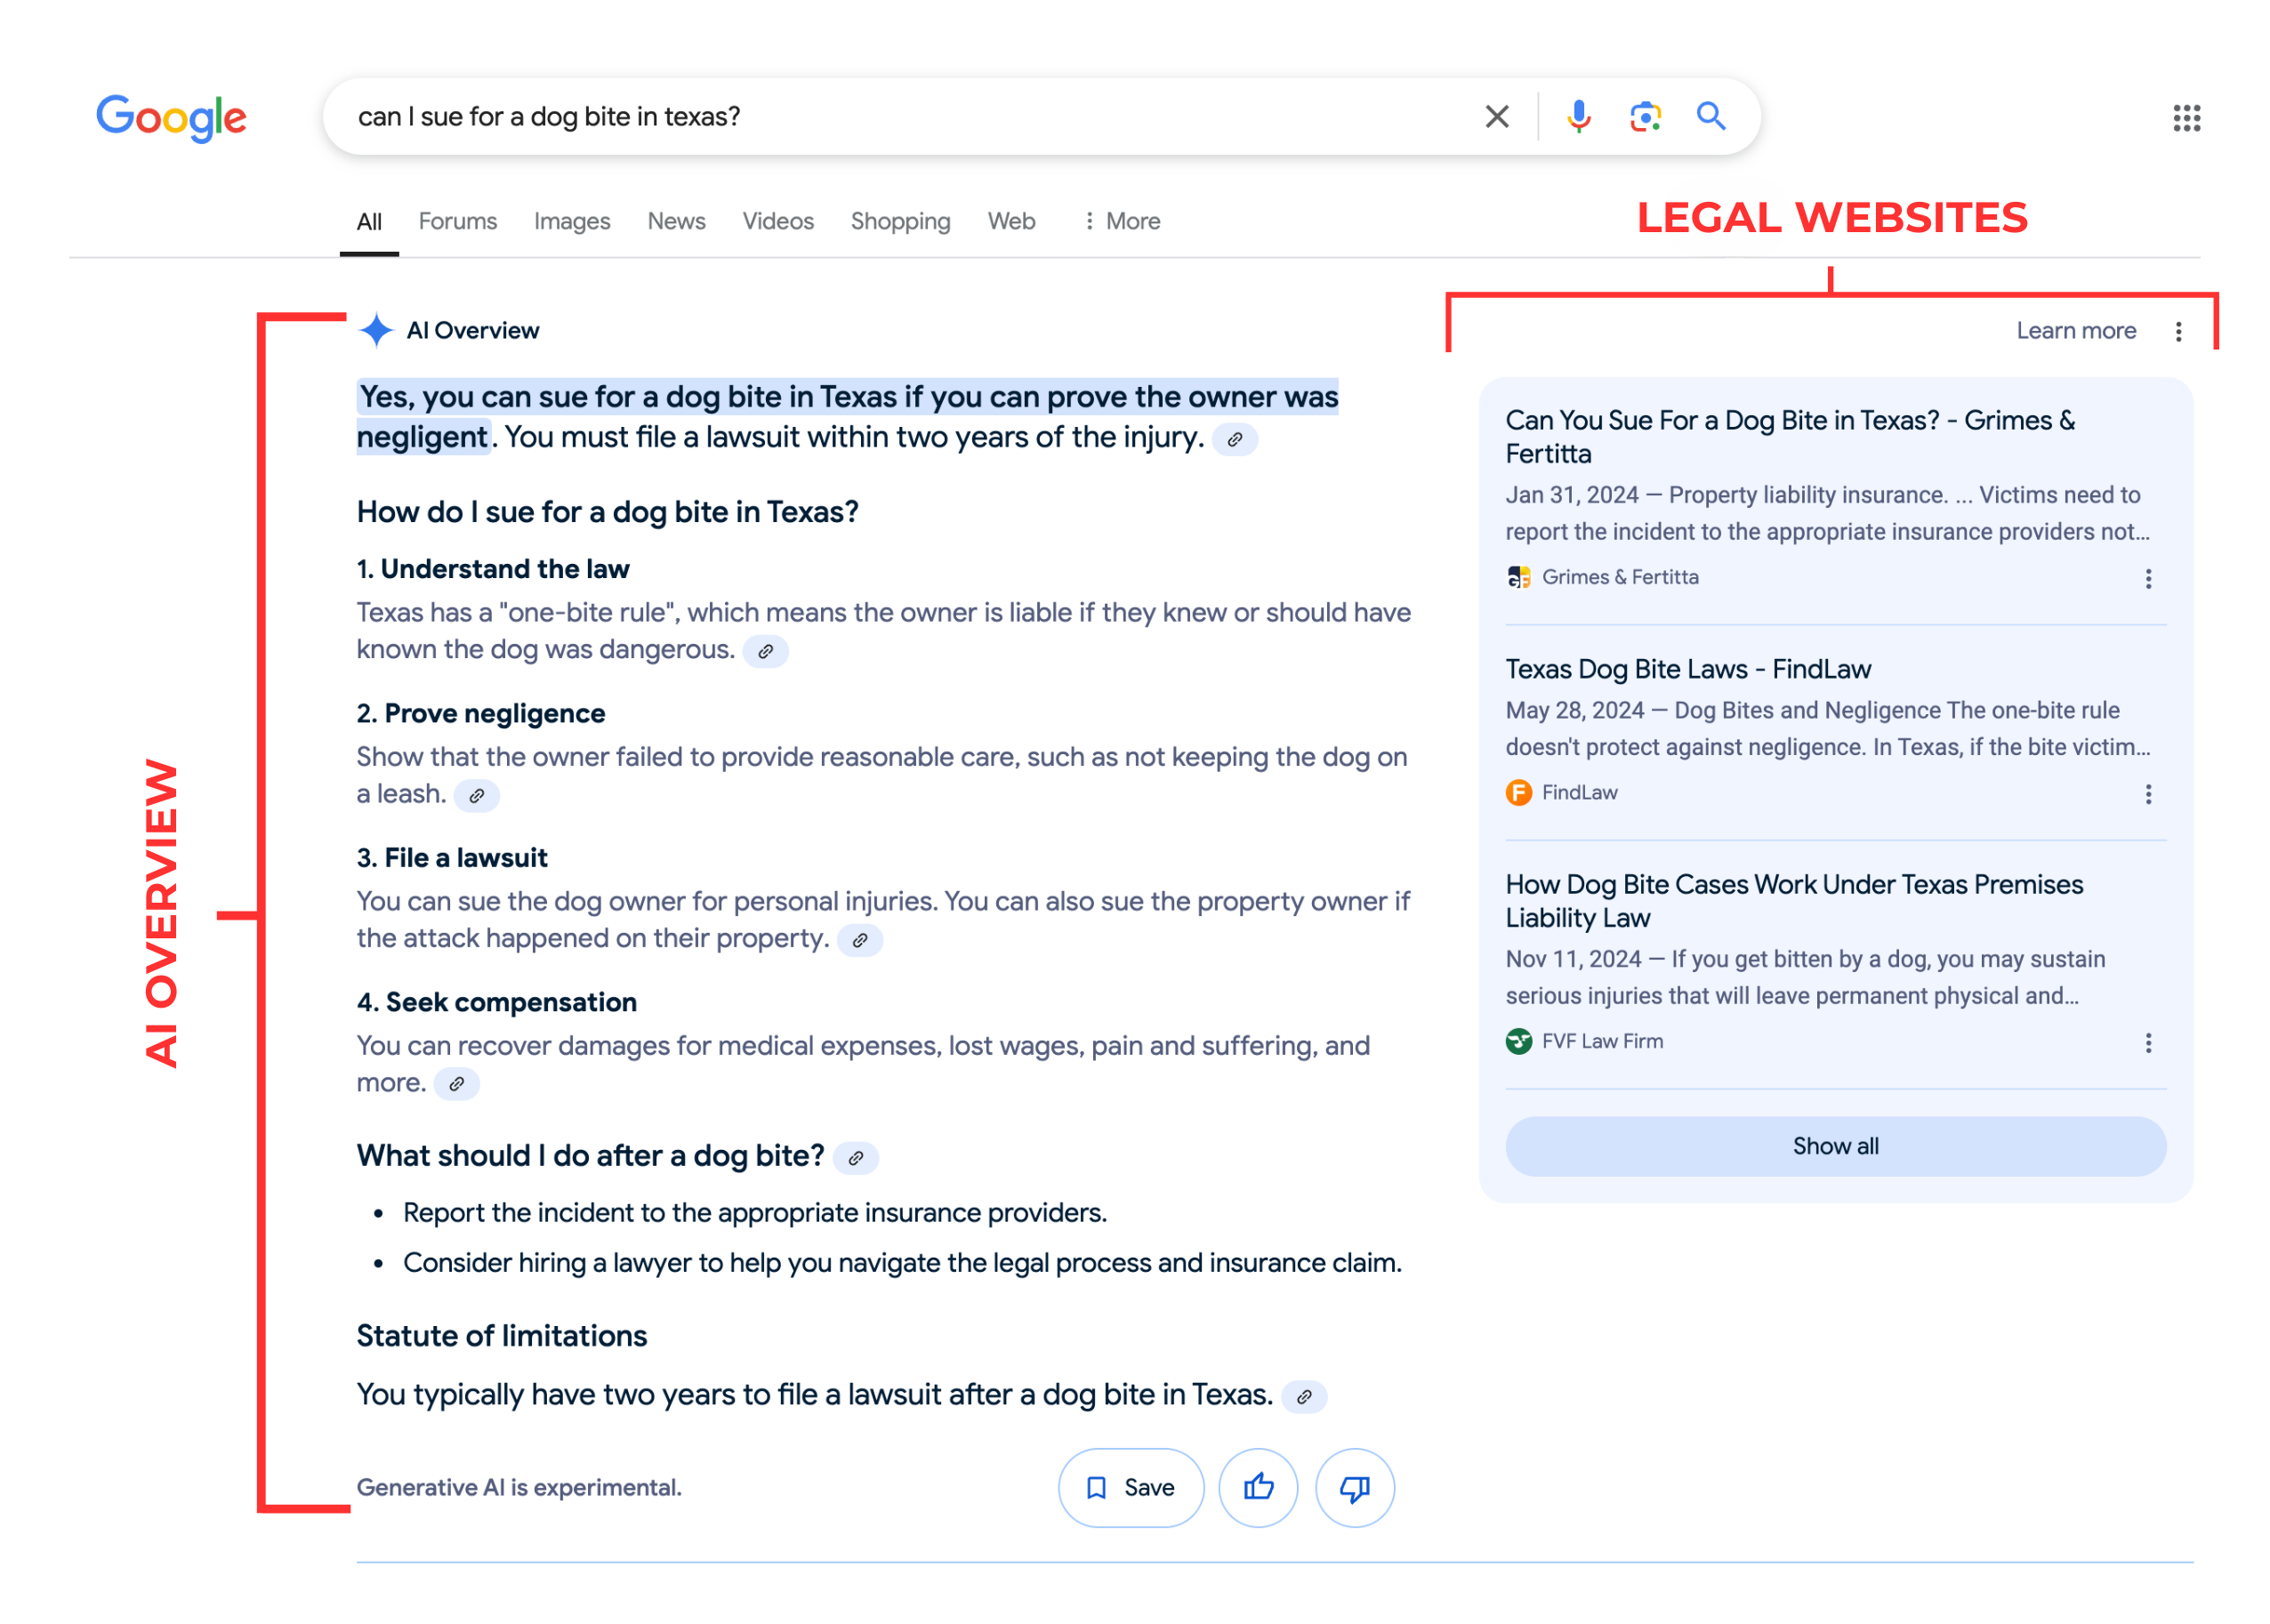Save the AI Overview with the Save button
This screenshot has height=1624, width=2270.
point(1131,1488)
